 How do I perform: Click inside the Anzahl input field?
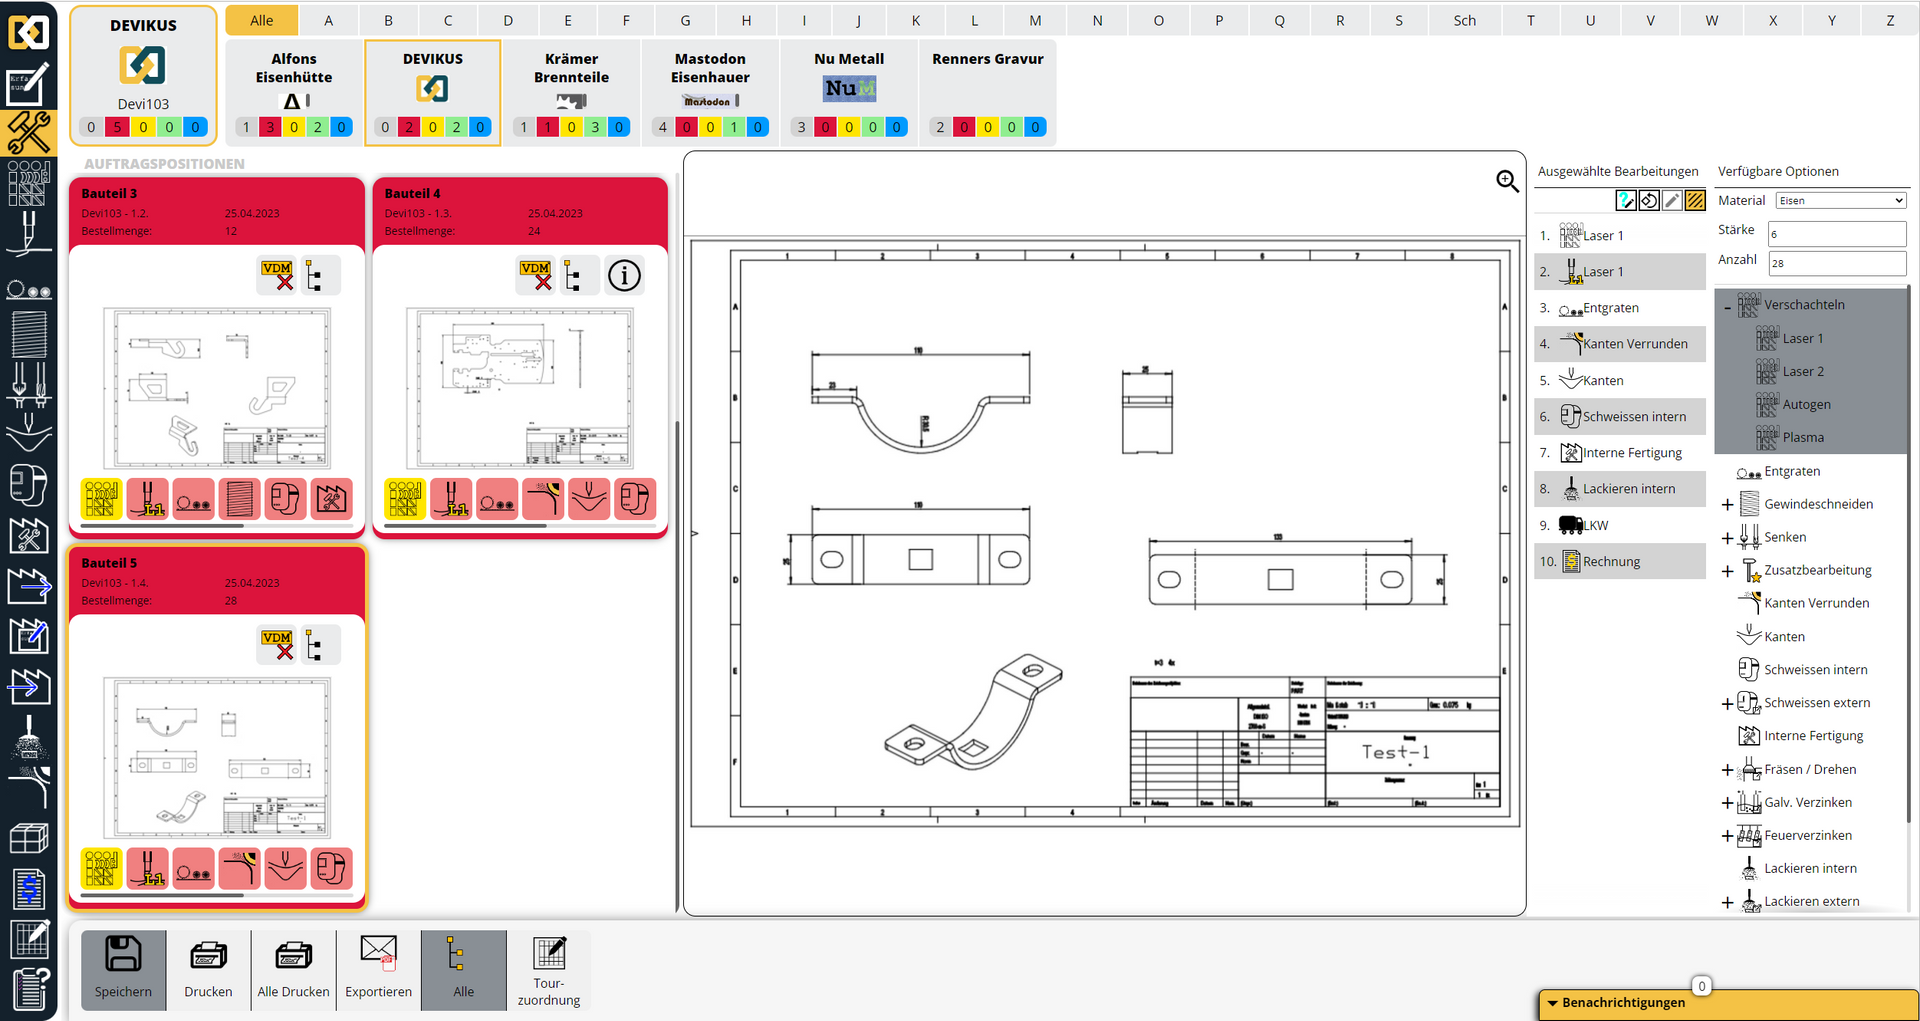pyautogui.click(x=1837, y=263)
